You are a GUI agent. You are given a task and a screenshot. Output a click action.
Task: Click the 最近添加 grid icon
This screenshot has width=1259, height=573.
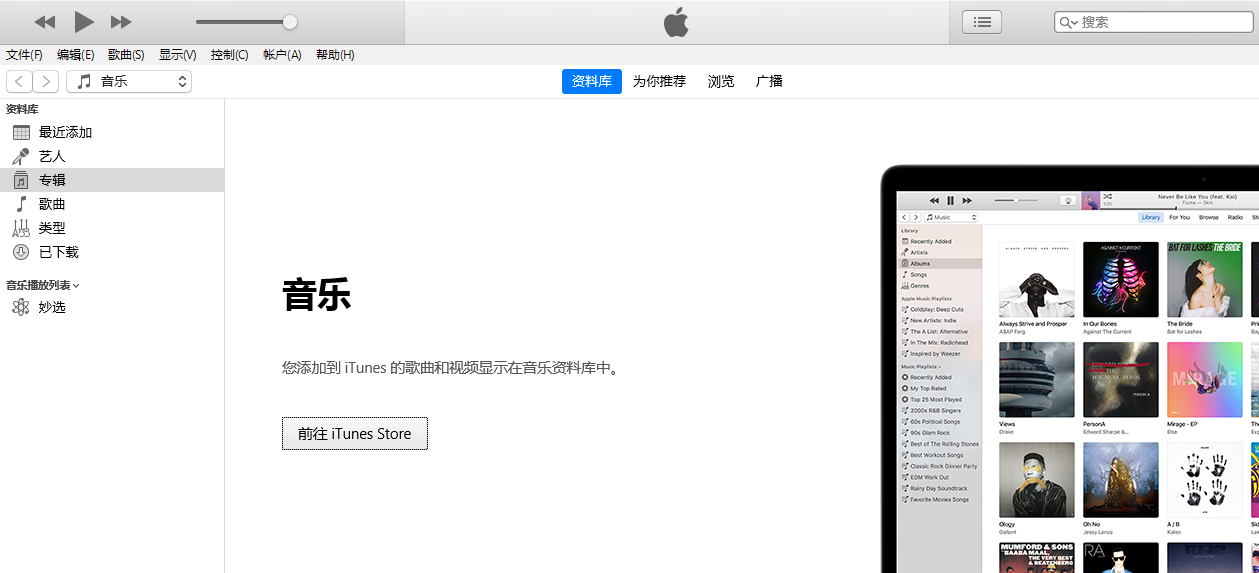click(21, 132)
